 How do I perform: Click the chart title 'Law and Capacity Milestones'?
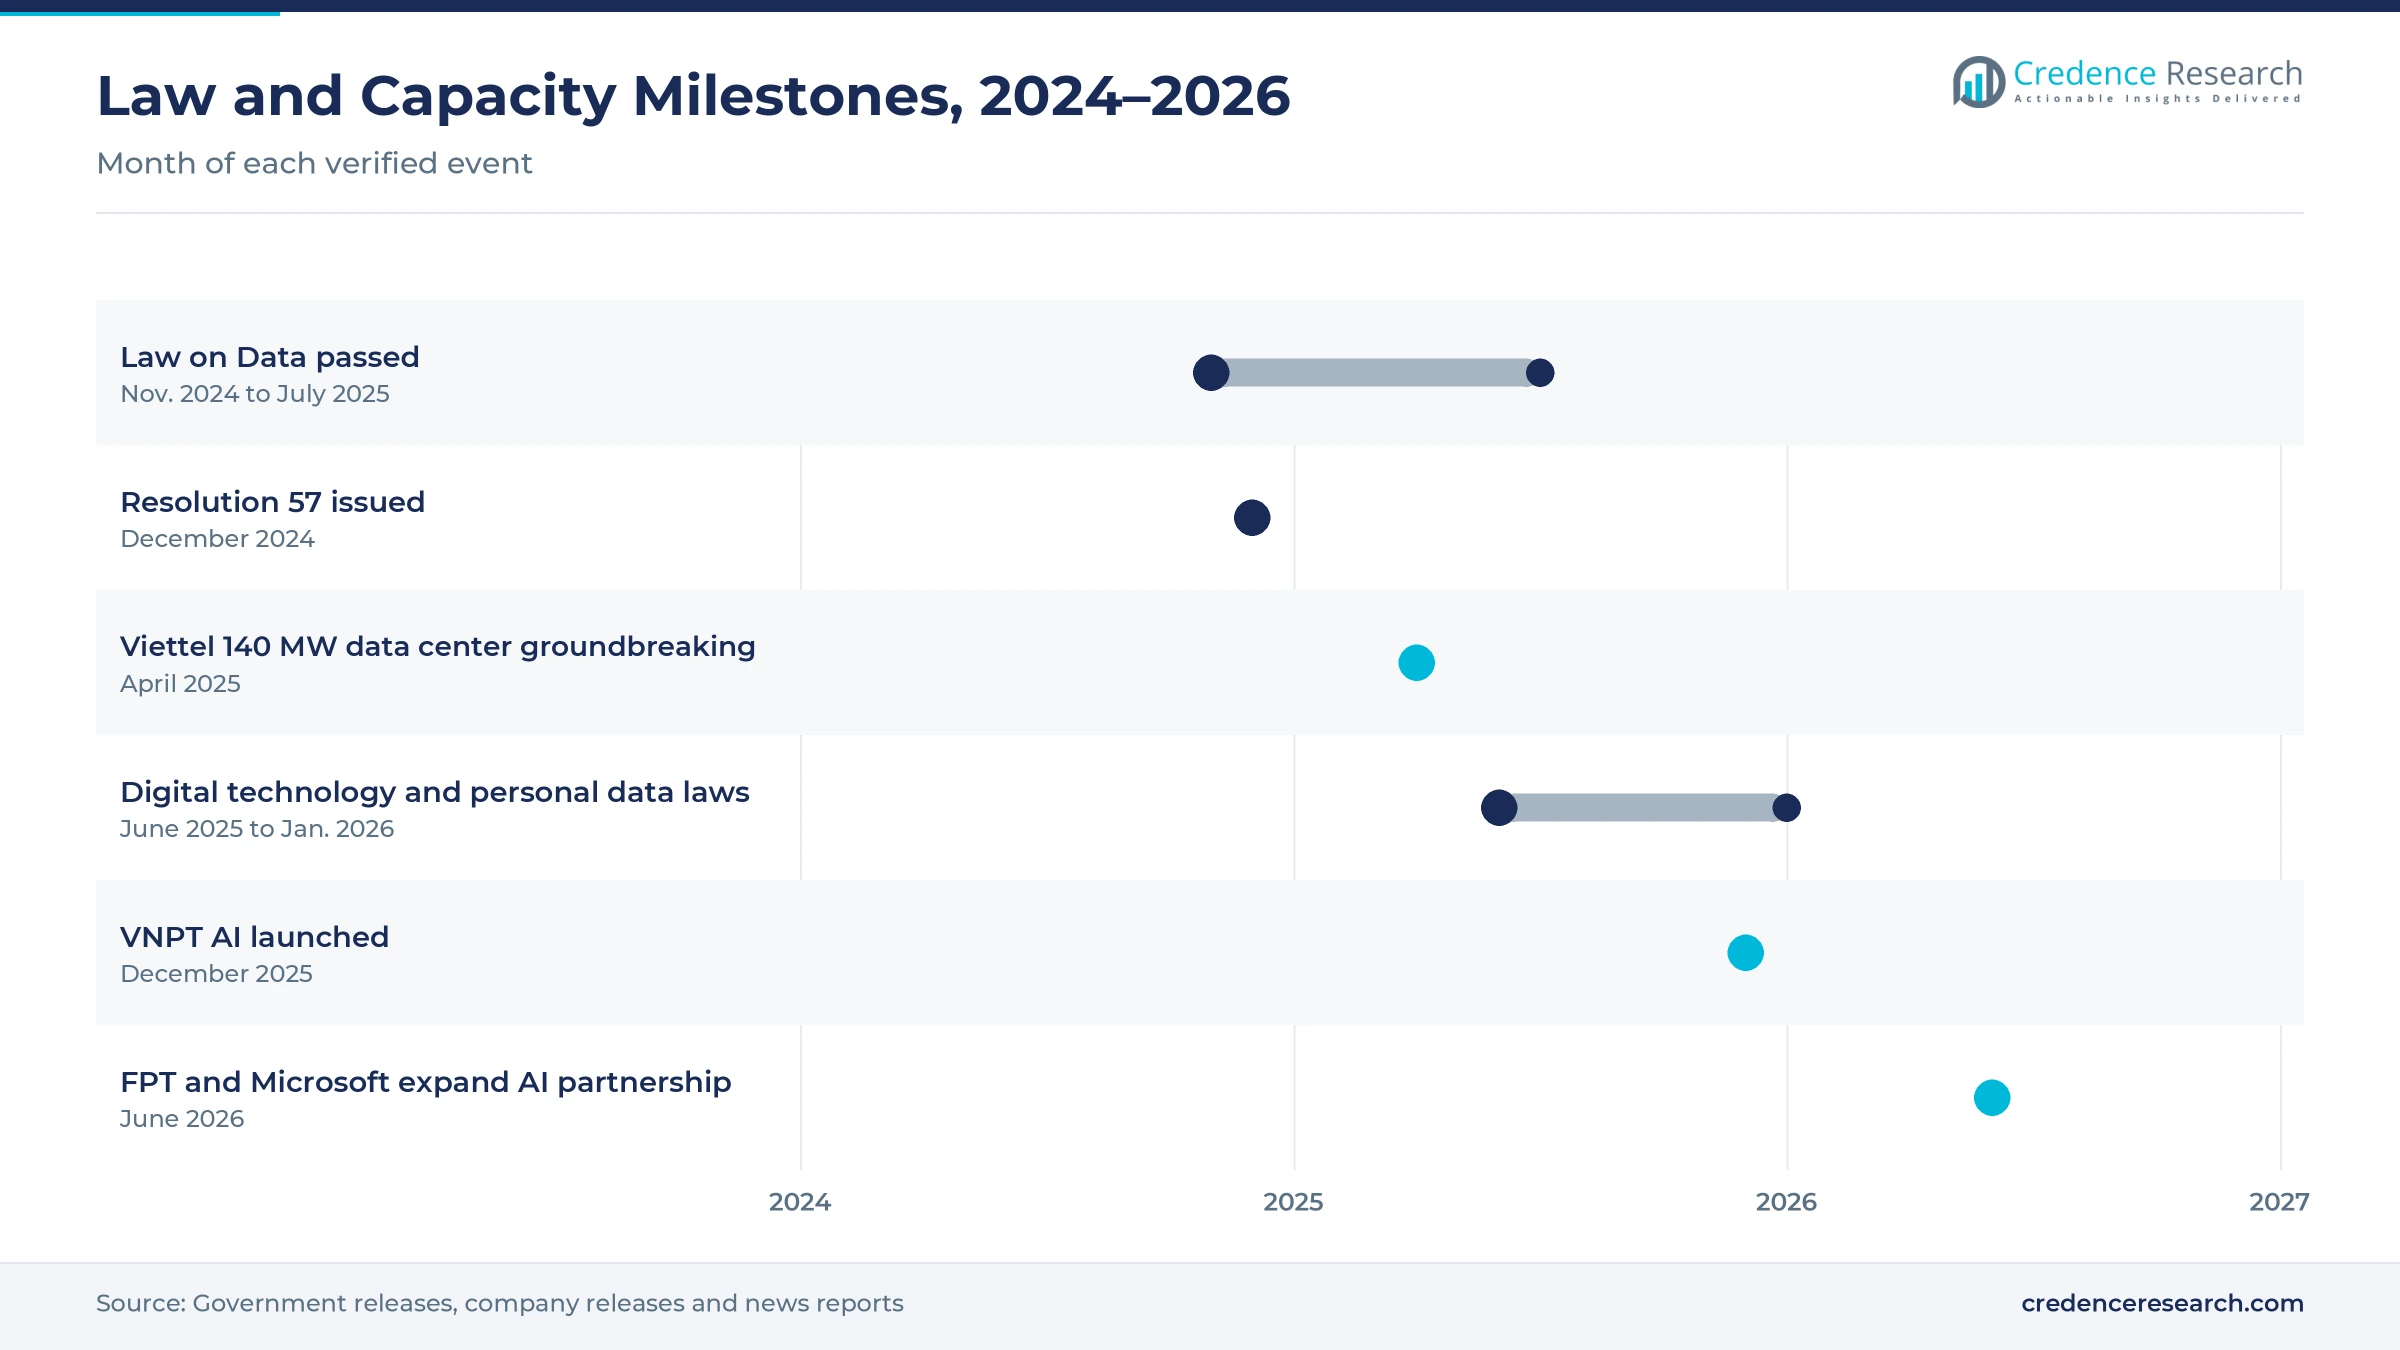[x=693, y=96]
